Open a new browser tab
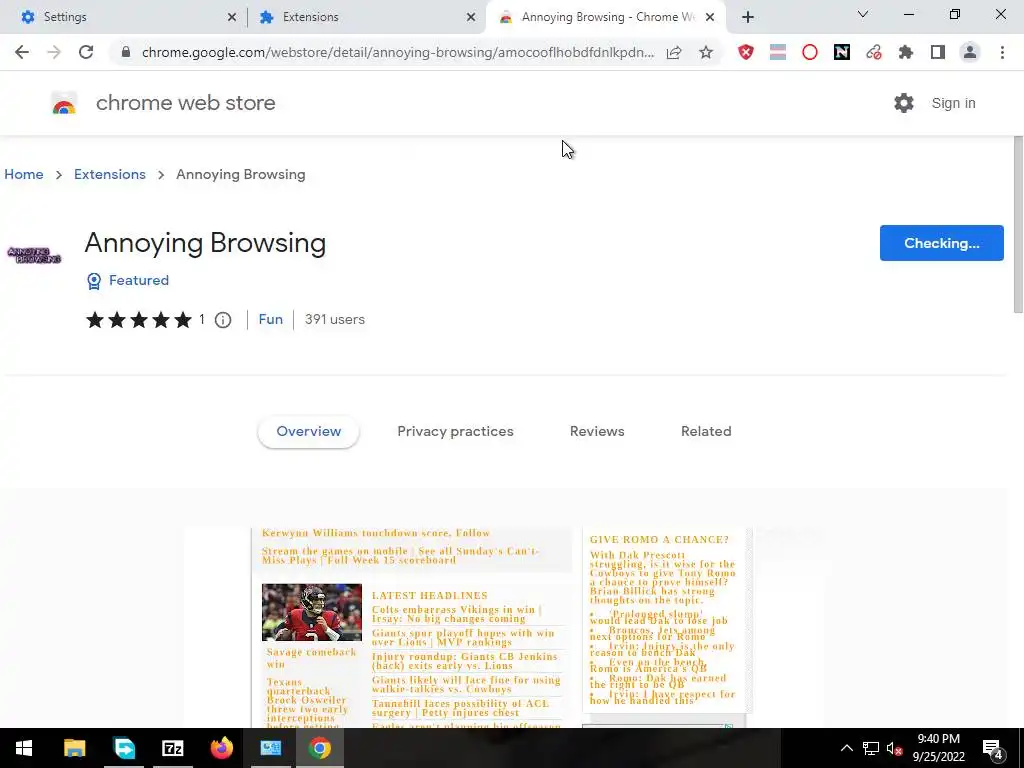This screenshot has width=1024, height=768. [x=748, y=17]
